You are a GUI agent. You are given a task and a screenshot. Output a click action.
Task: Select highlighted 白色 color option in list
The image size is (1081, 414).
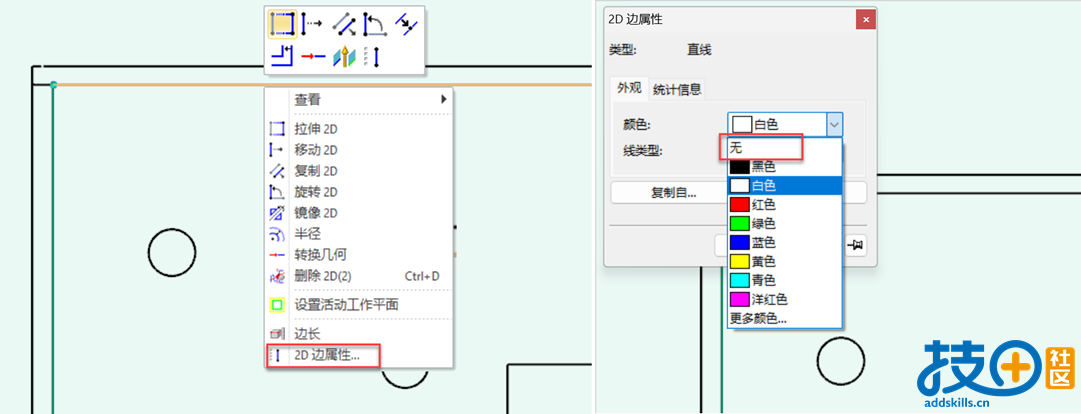(785, 185)
